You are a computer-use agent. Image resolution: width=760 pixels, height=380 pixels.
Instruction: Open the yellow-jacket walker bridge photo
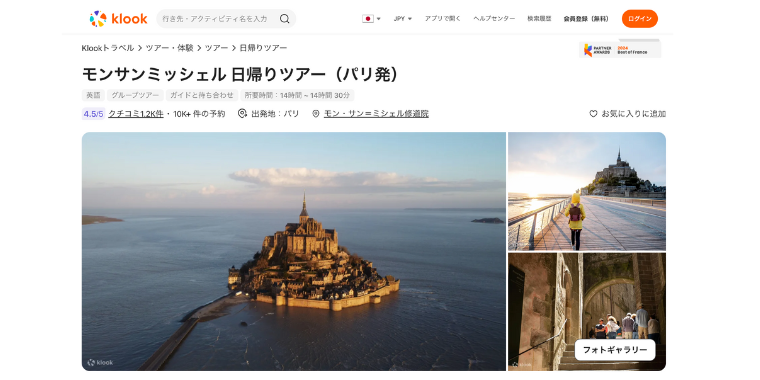tap(587, 191)
